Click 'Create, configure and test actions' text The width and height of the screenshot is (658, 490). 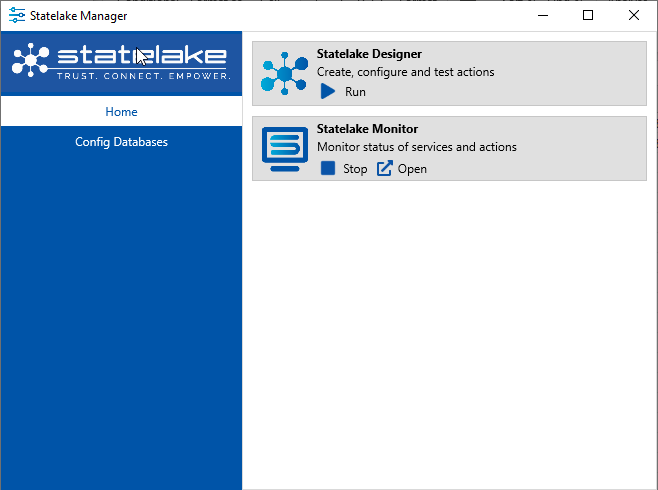[405, 72]
